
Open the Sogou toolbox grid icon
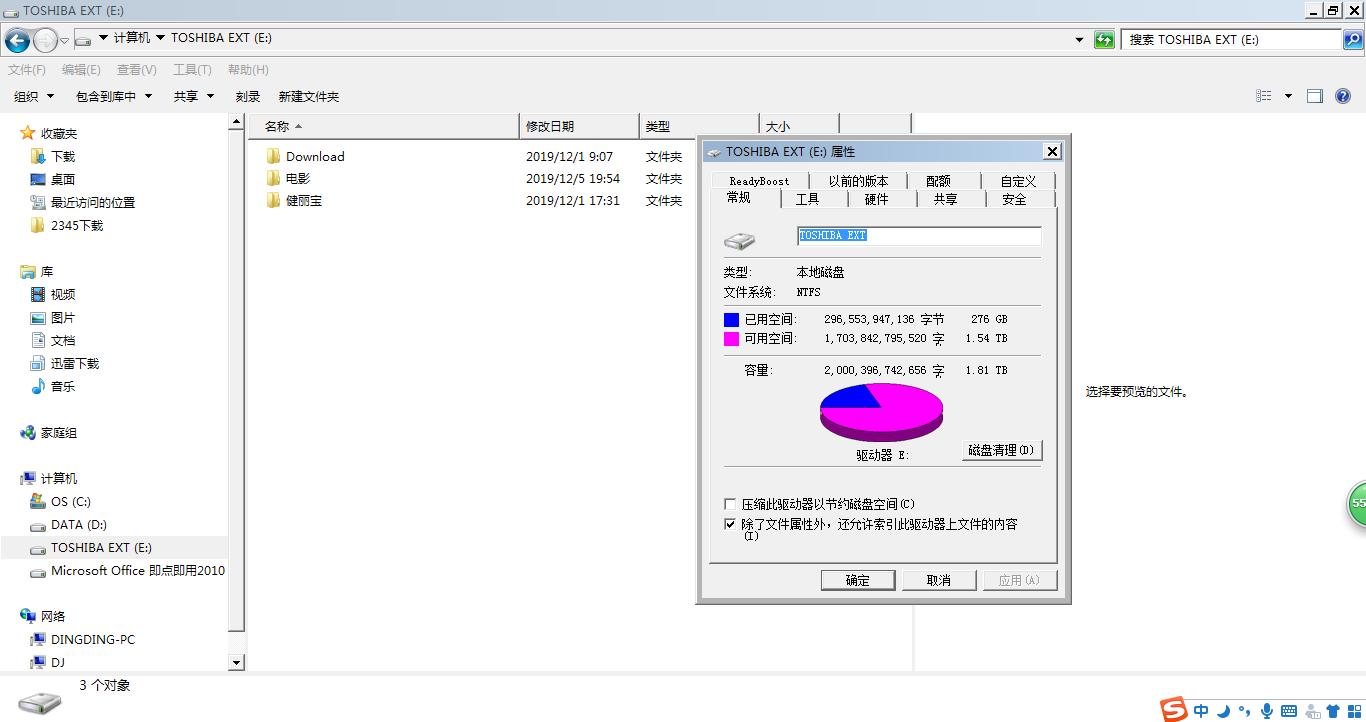pos(1354,710)
